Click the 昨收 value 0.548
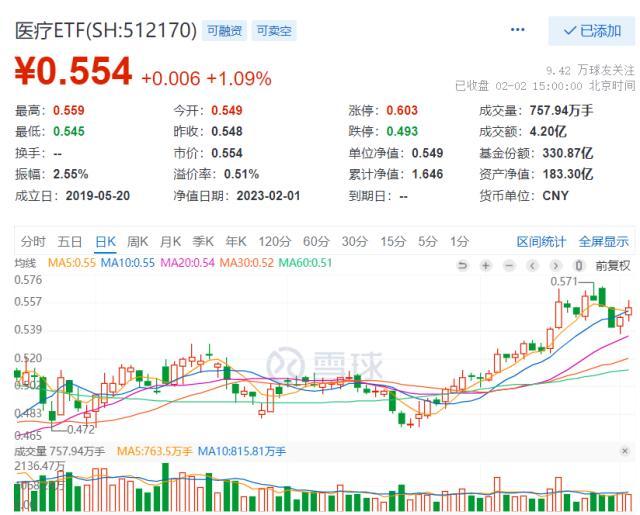640x515 pixels. tap(227, 131)
